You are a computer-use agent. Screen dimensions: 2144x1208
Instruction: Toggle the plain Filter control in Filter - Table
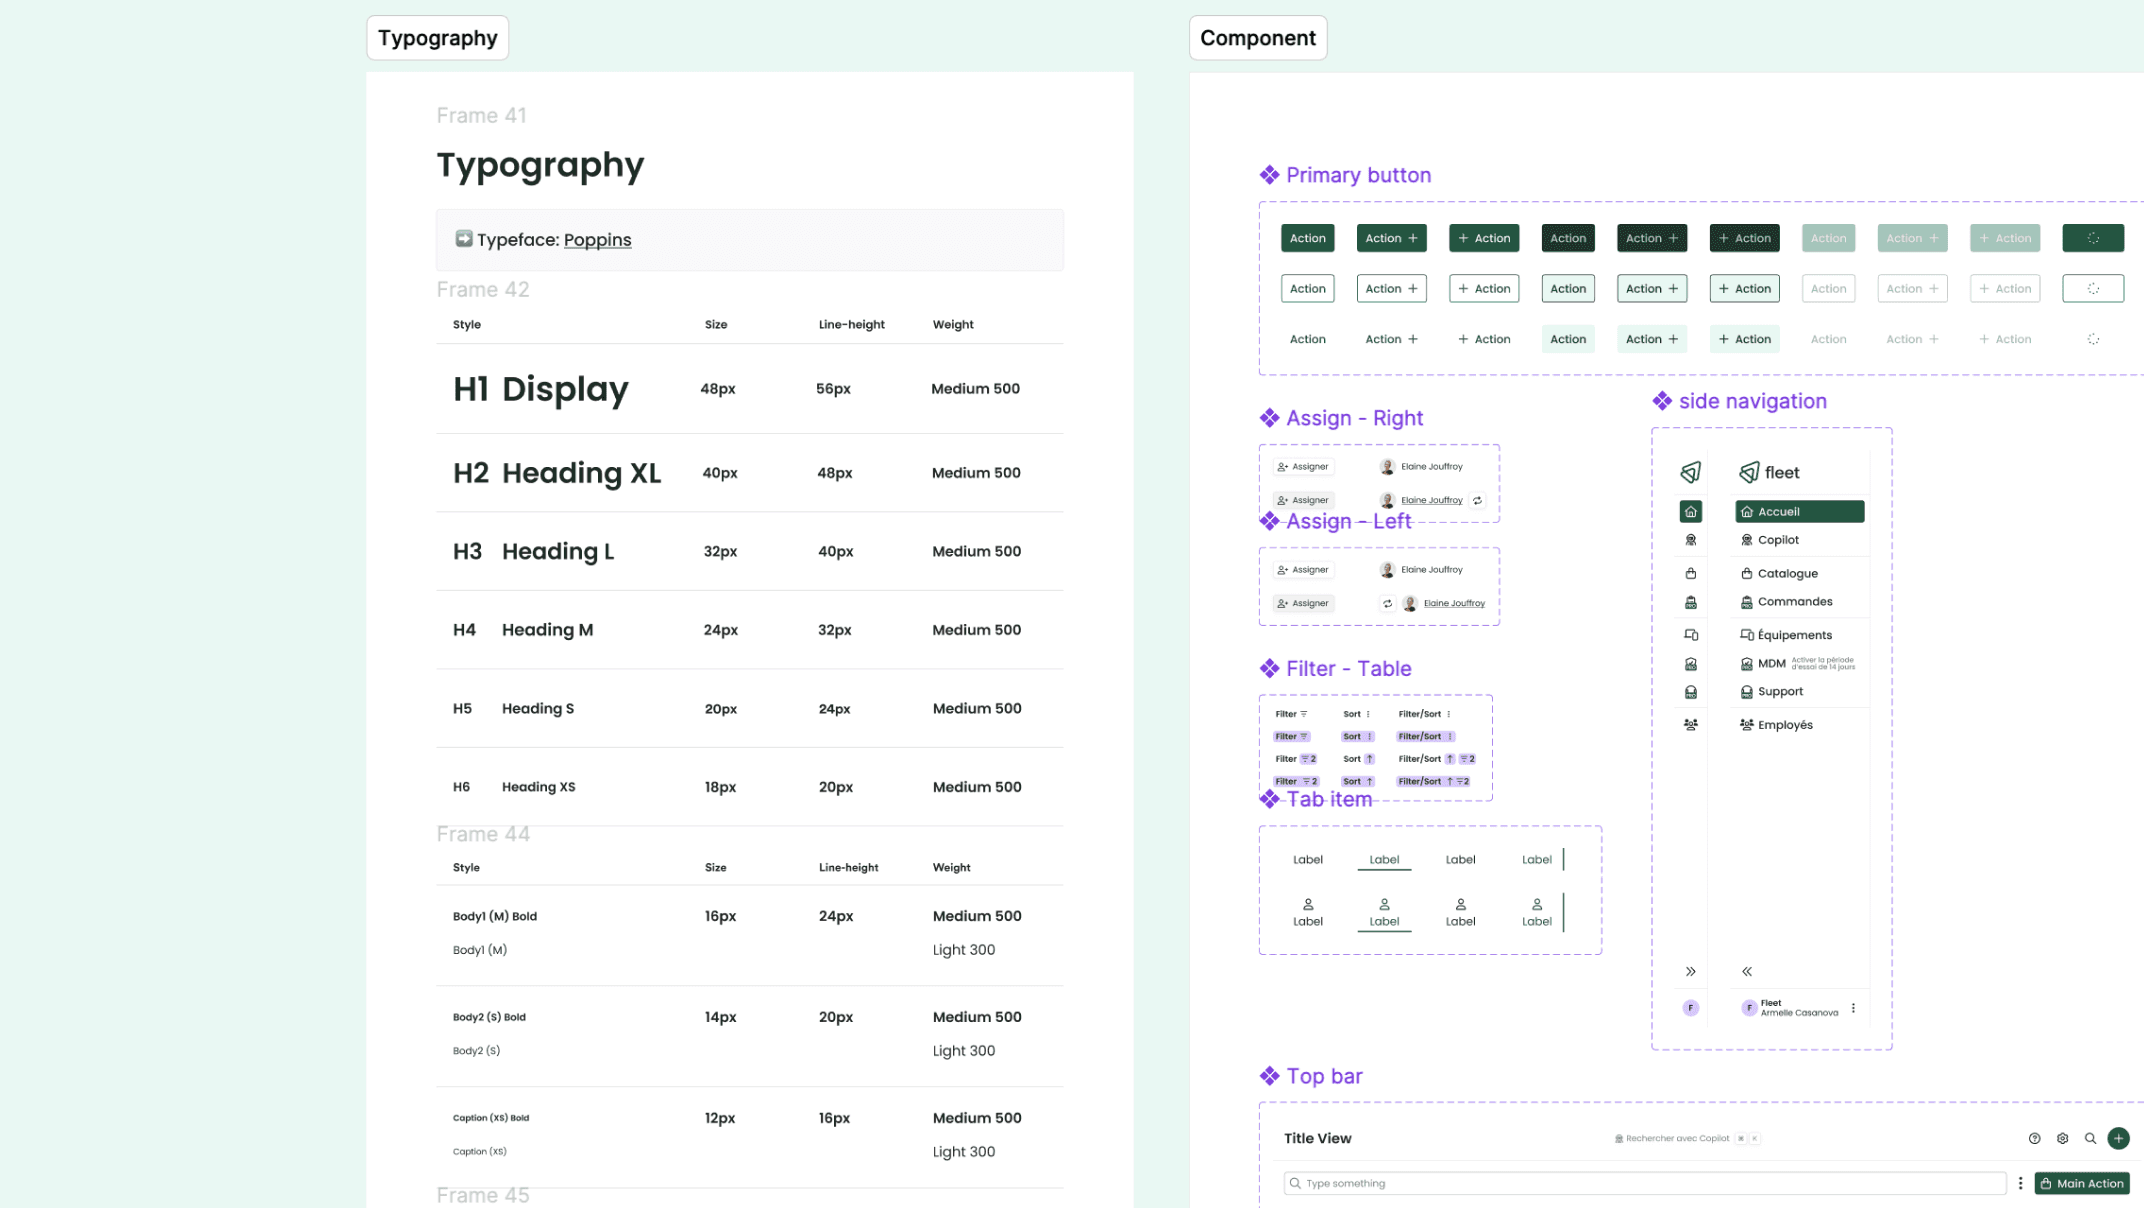pos(1291,714)
